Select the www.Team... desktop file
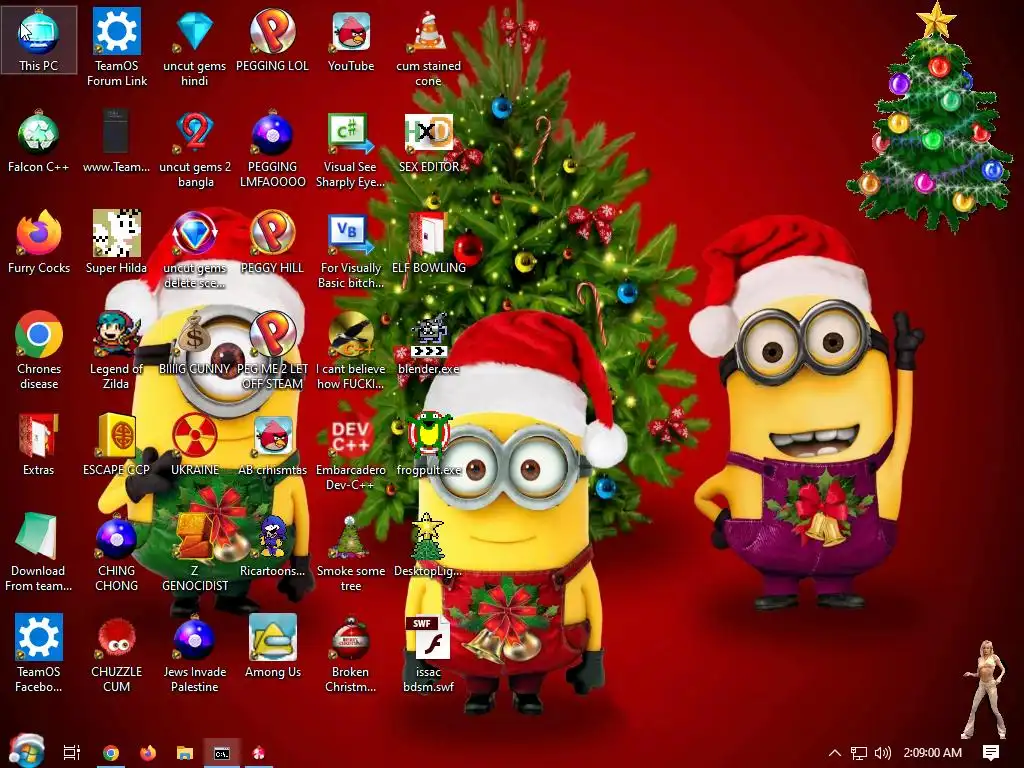Screen dimensions: 1024x768 (x=116, y=141)
